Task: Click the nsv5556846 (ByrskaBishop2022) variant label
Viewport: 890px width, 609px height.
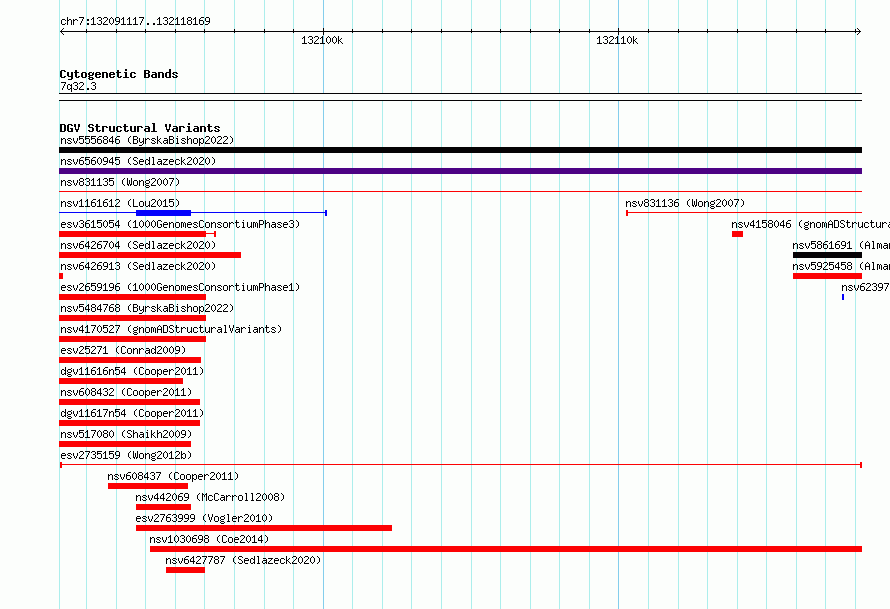Action: coord(147,140)
